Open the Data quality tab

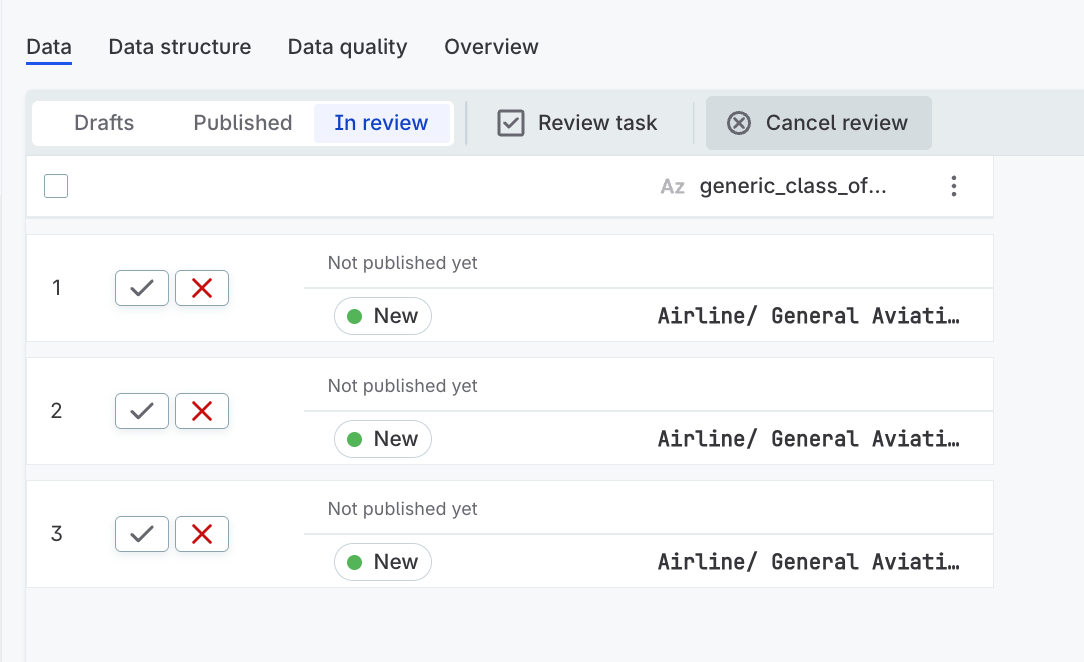pos(347,46)
